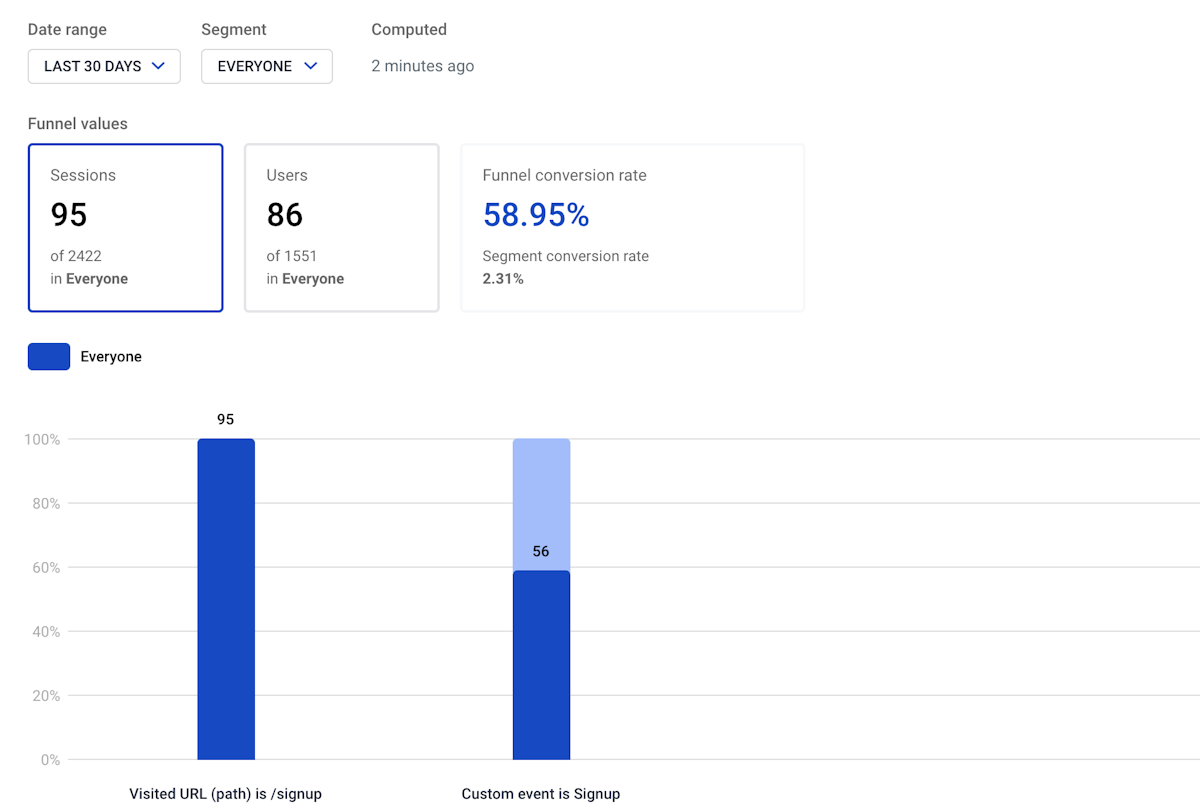
Task: Click the chevron arrow beside Last 30 Days
Action: 158,66
